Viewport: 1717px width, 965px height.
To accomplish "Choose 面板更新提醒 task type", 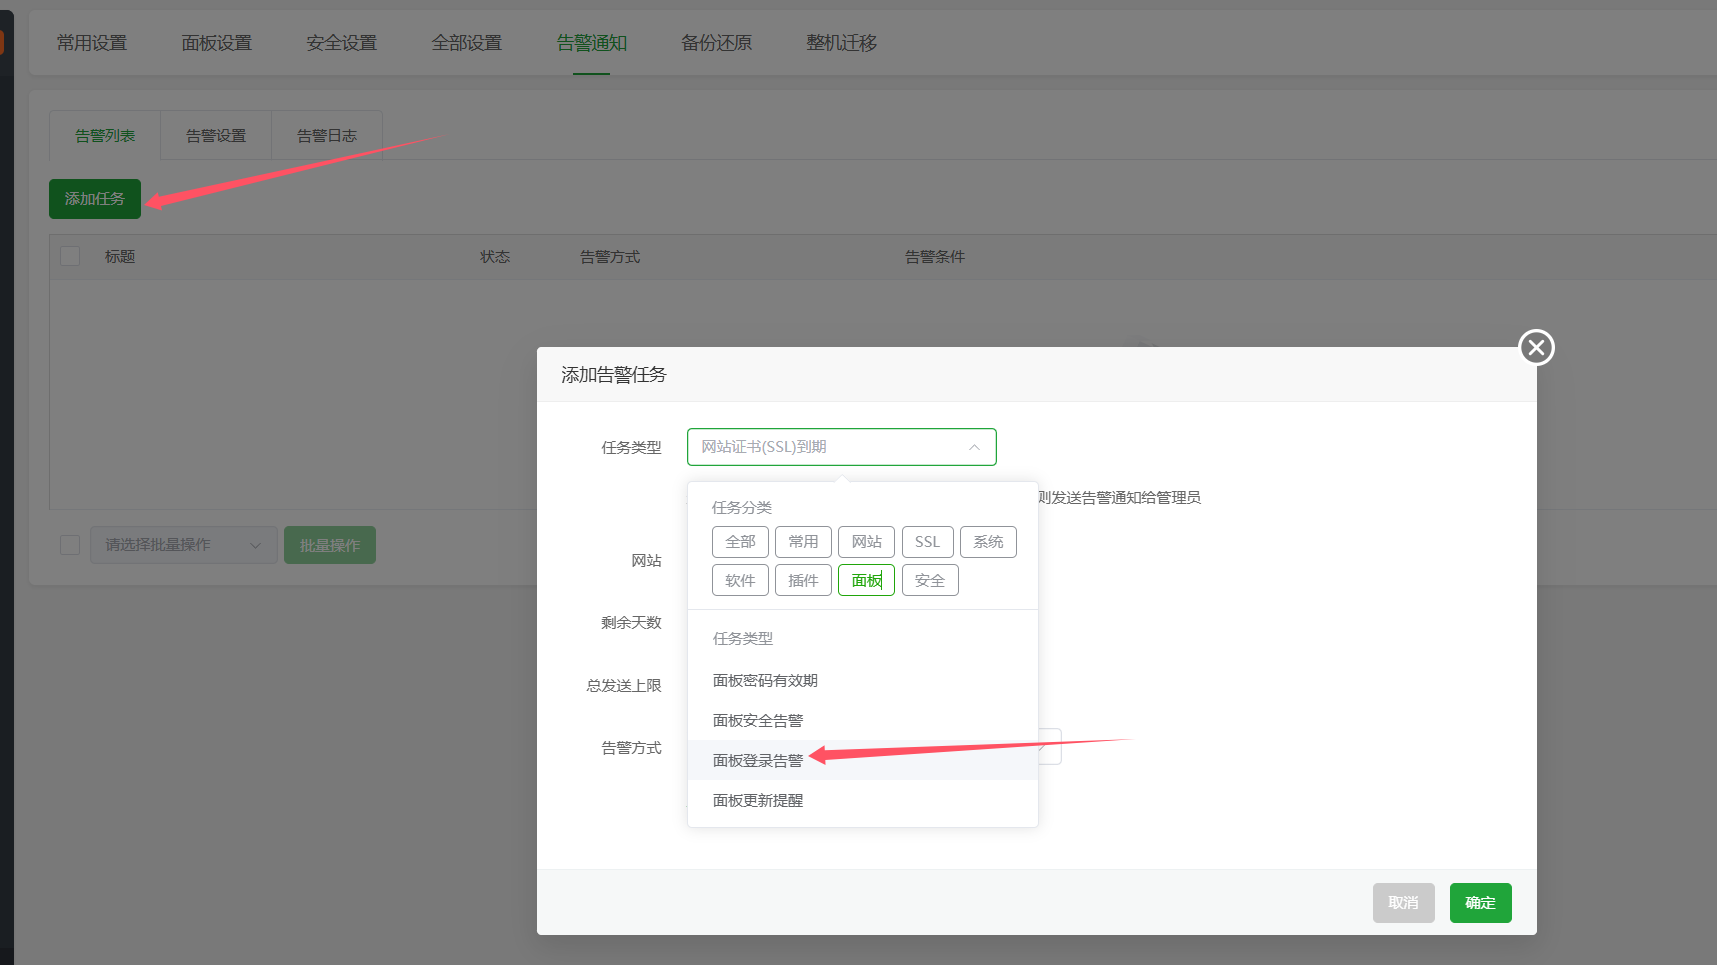I will (862, 800).
